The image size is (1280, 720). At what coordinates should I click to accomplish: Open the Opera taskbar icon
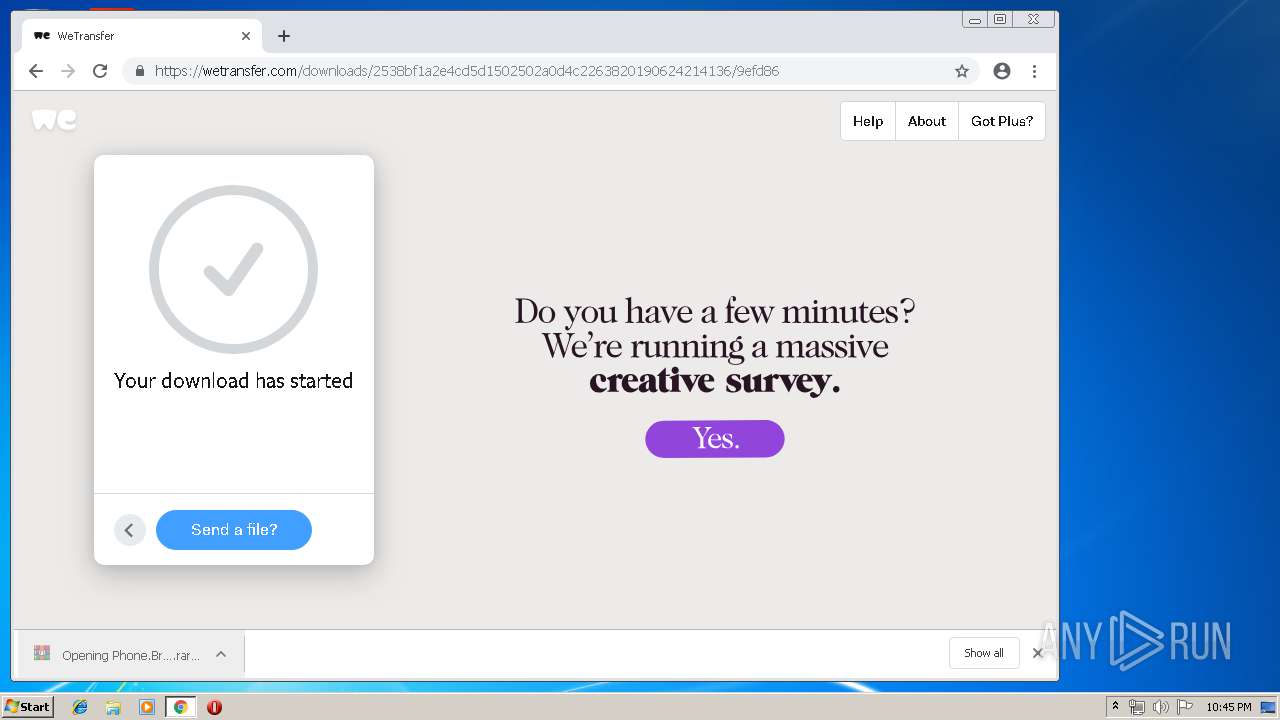coord(214,707)
